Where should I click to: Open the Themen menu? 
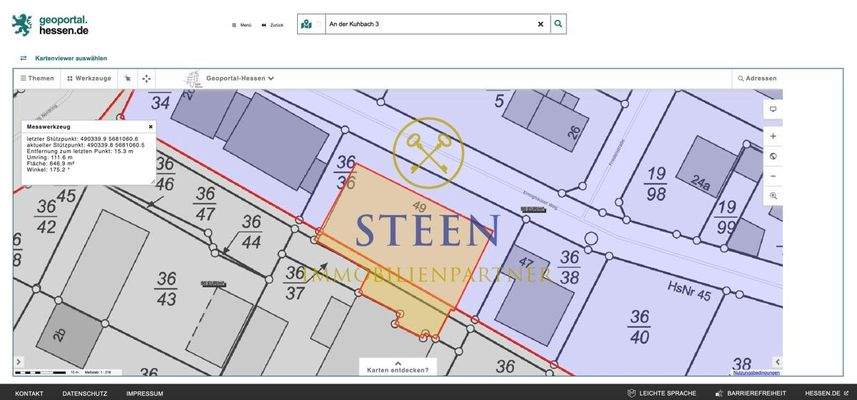[38, 78]
